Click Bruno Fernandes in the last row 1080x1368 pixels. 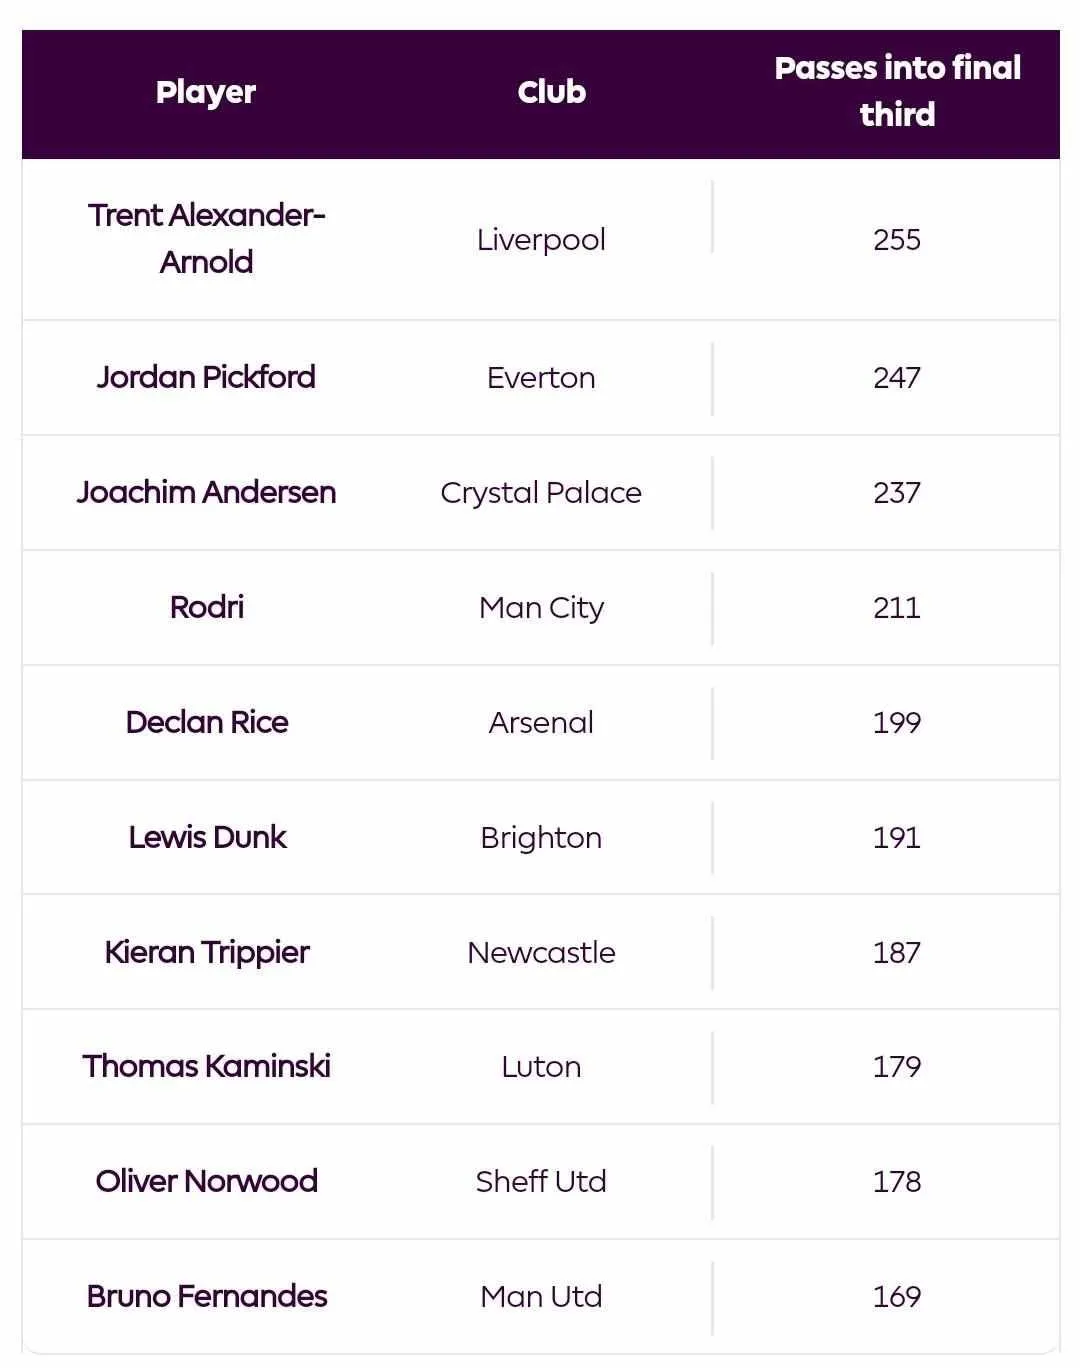pyautogui.click(x=207, y=1296)
